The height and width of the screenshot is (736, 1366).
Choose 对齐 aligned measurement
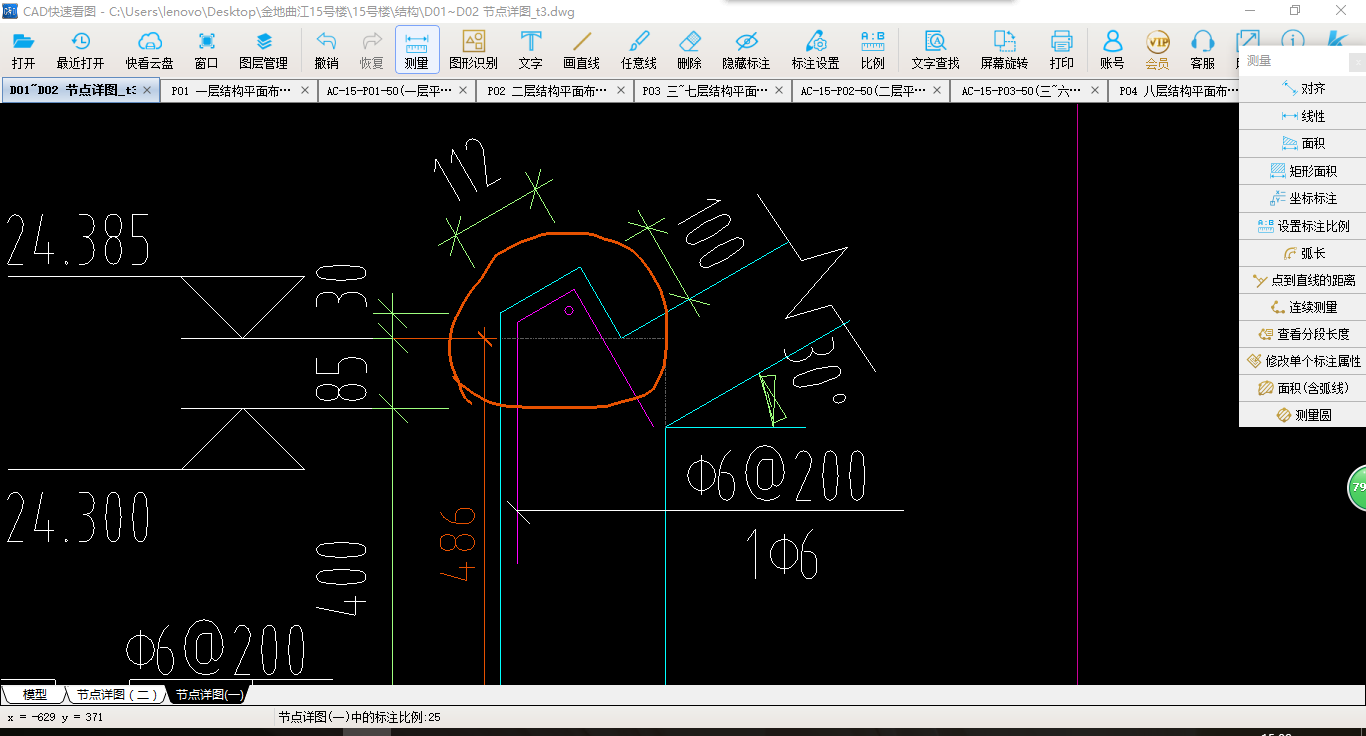pyautogui.click(x=1302, y=89)
